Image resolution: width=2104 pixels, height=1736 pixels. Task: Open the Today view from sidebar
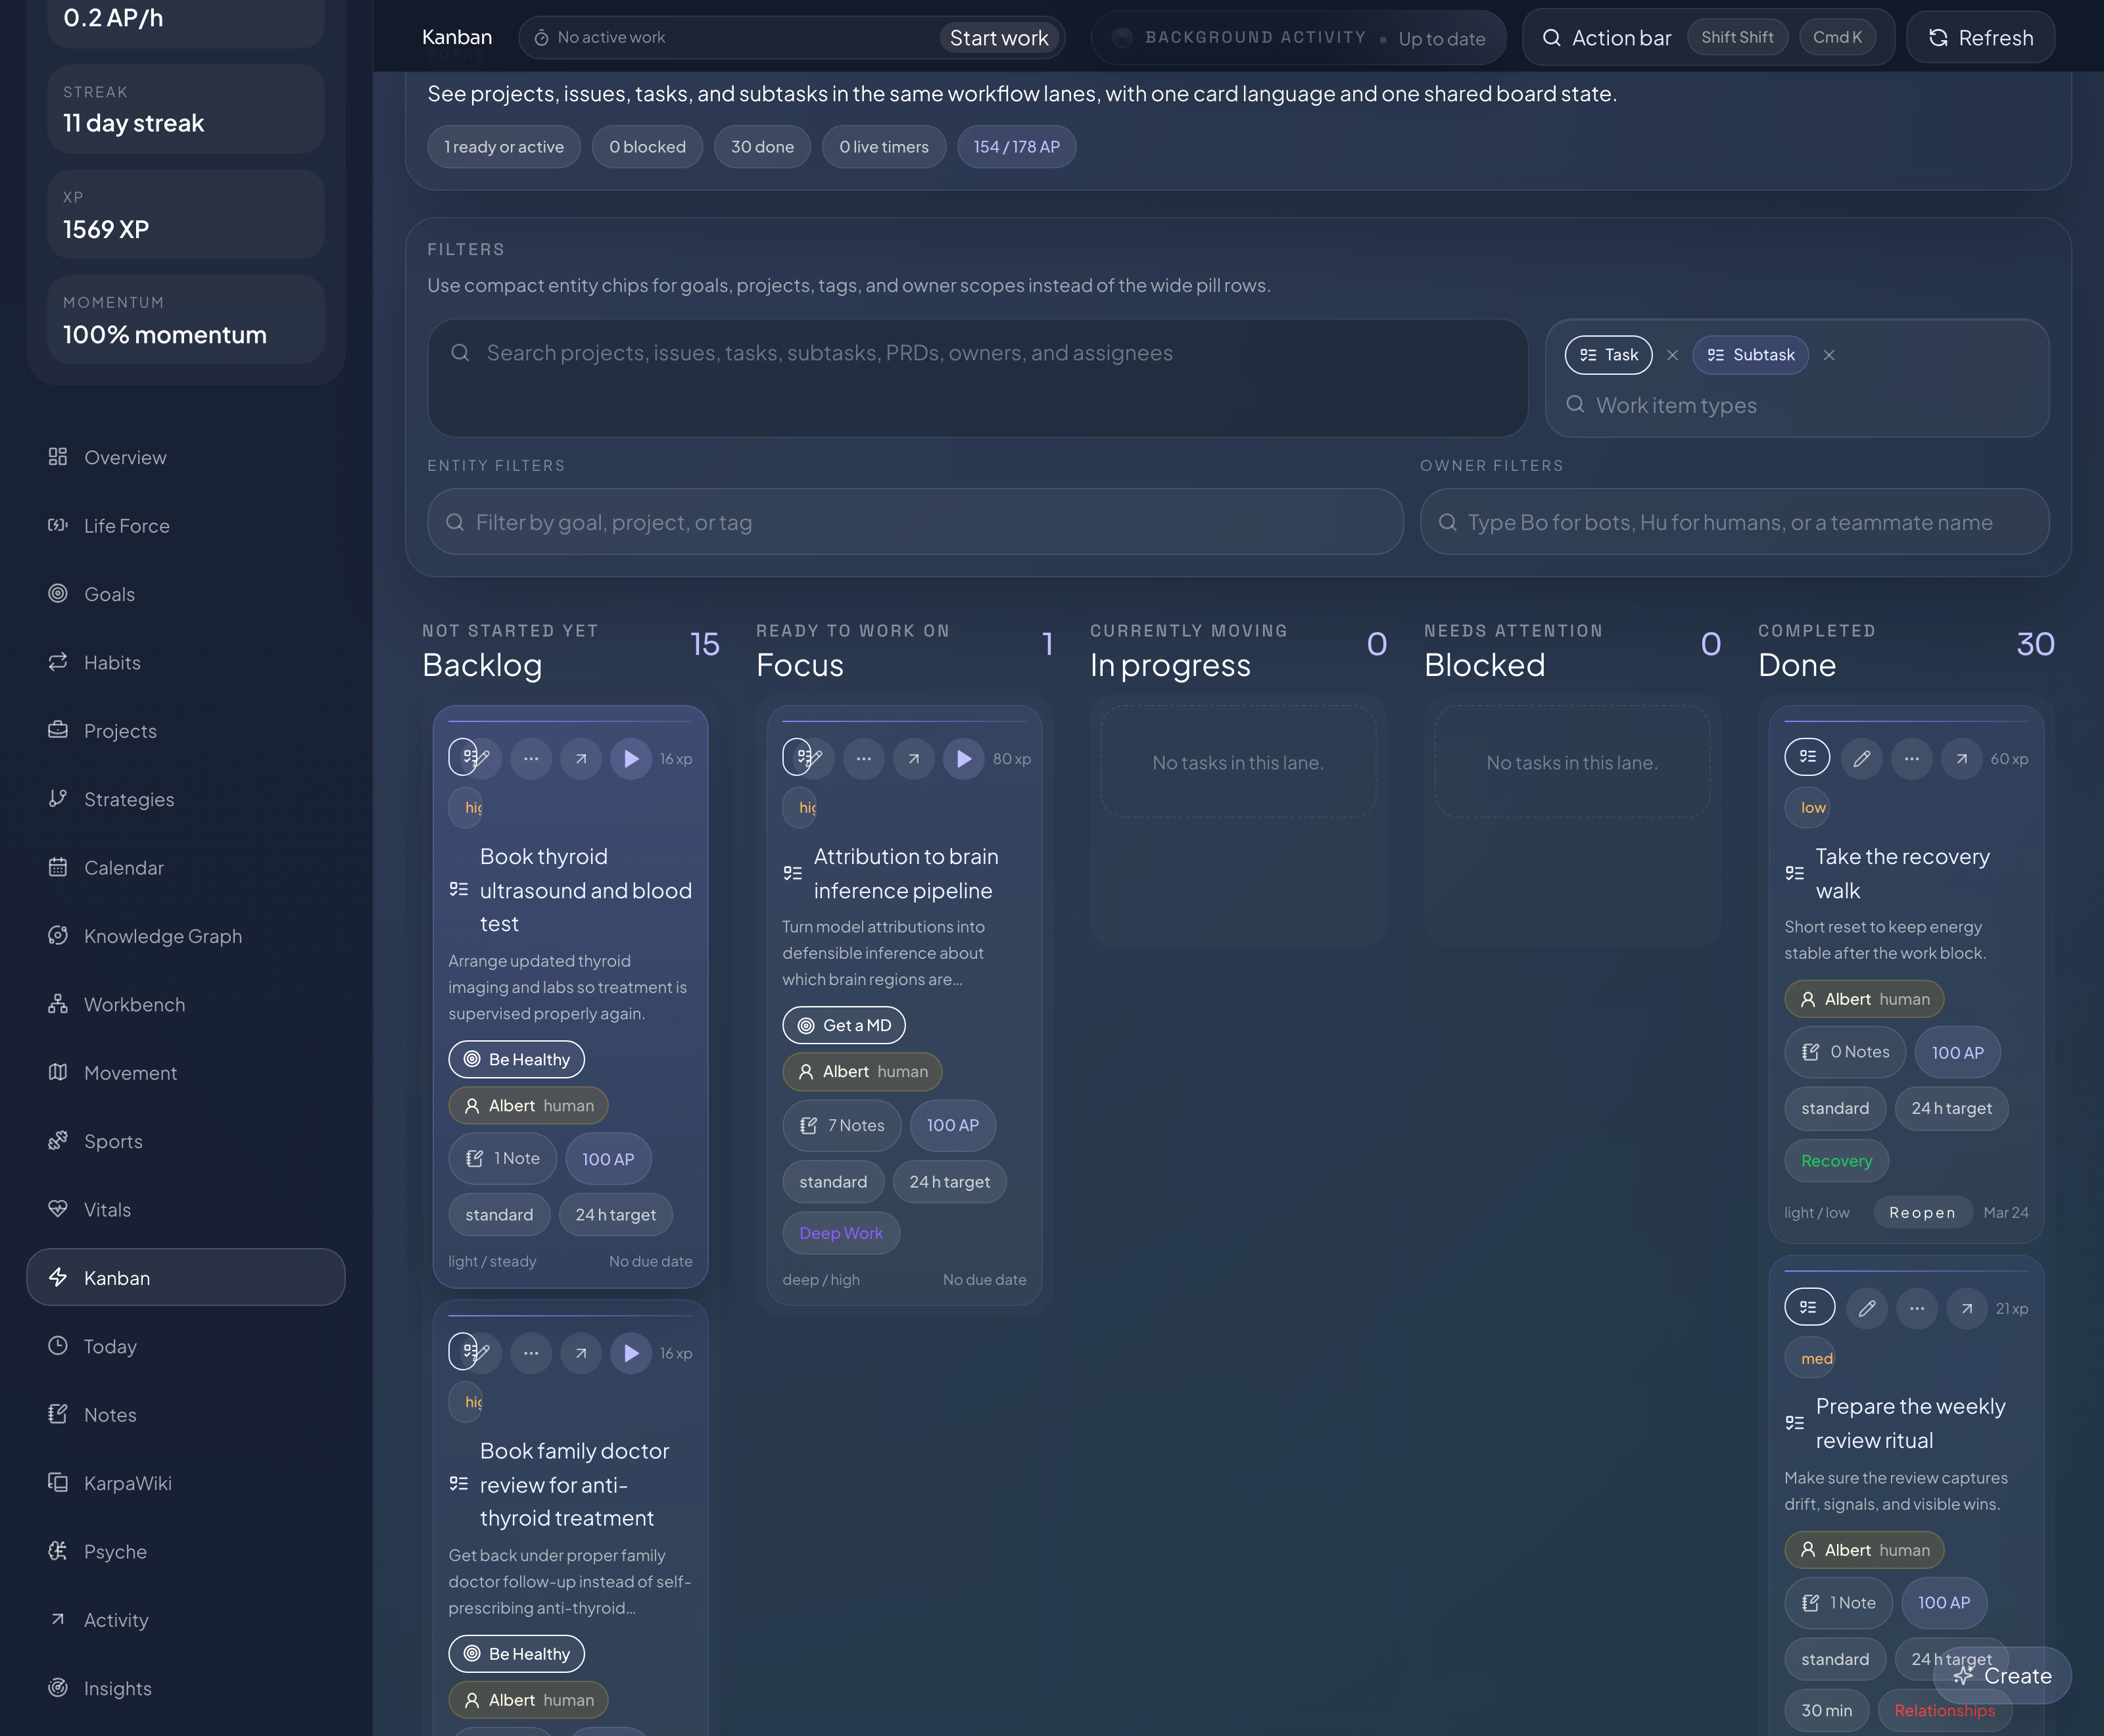[110, 1346]
